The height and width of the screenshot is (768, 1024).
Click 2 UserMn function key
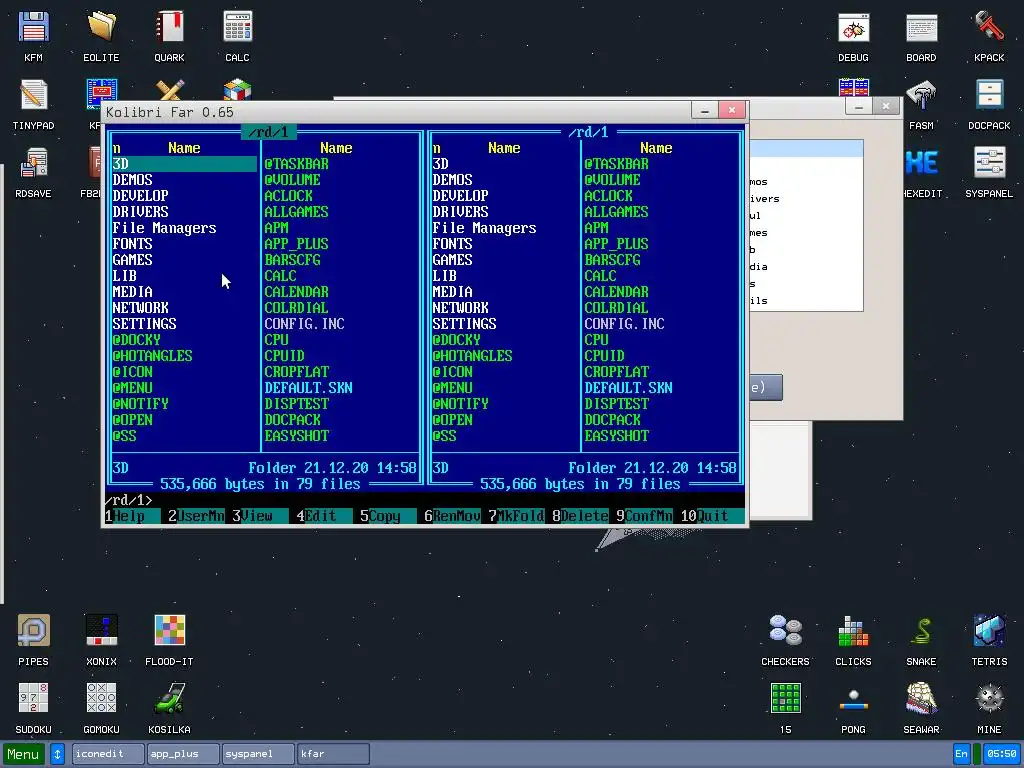tap(196, 516)
